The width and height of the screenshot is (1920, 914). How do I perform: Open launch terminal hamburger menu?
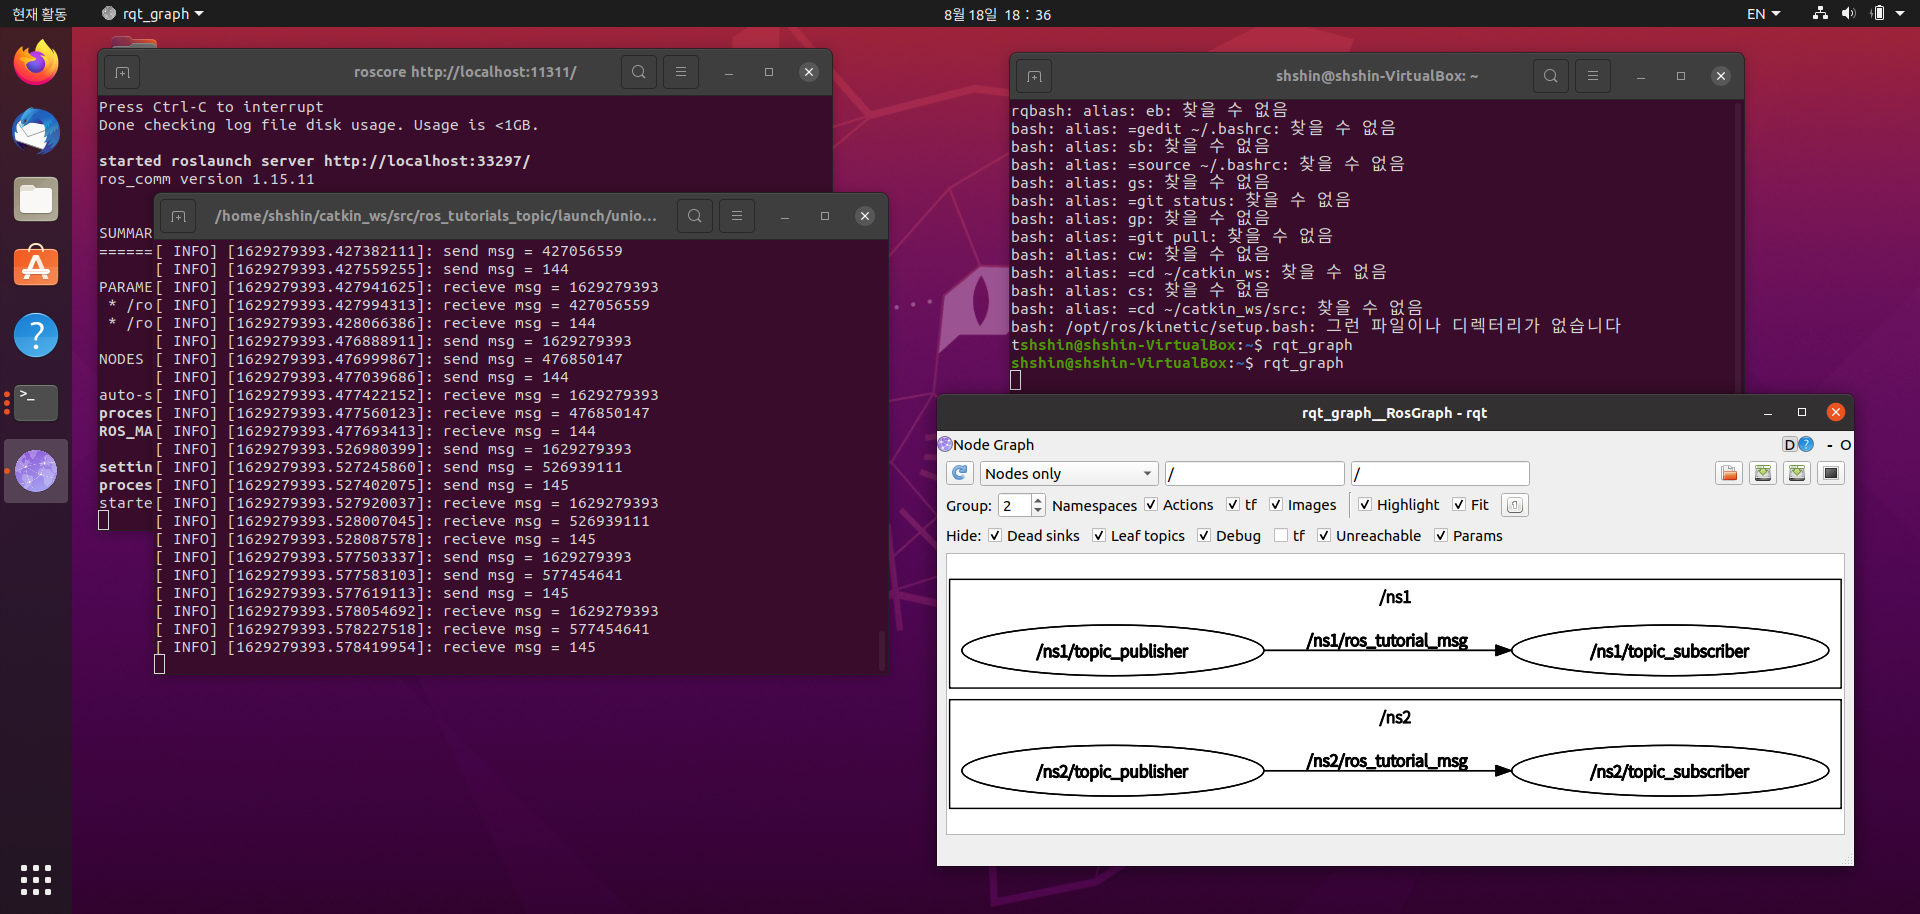(x=737, y=216)
